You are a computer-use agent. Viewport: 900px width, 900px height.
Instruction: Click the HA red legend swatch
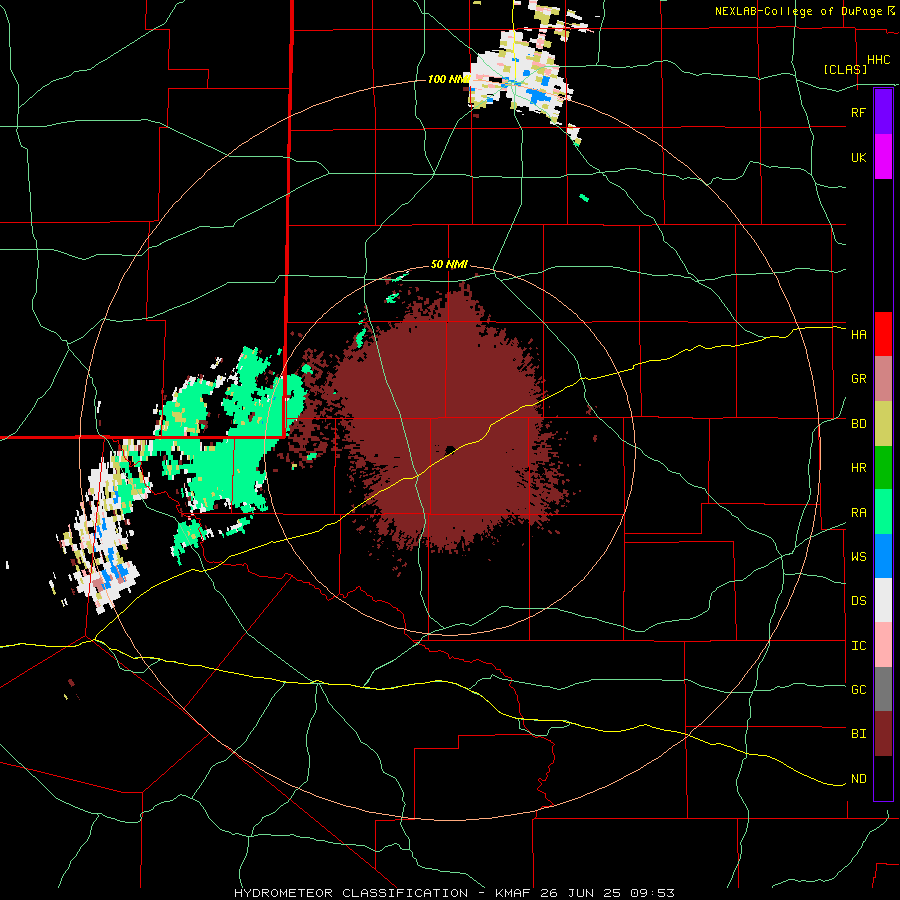883,334
